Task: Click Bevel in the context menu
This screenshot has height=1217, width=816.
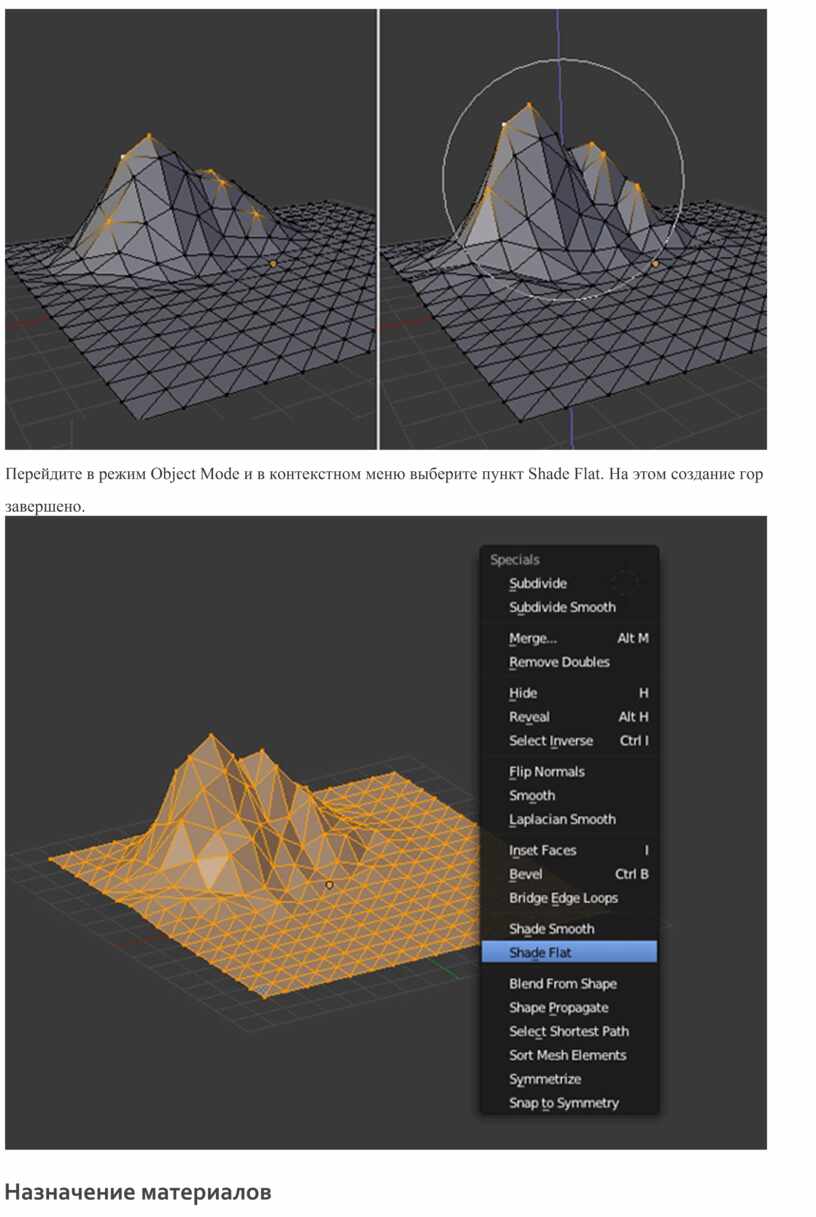Action: coord(569,875)
